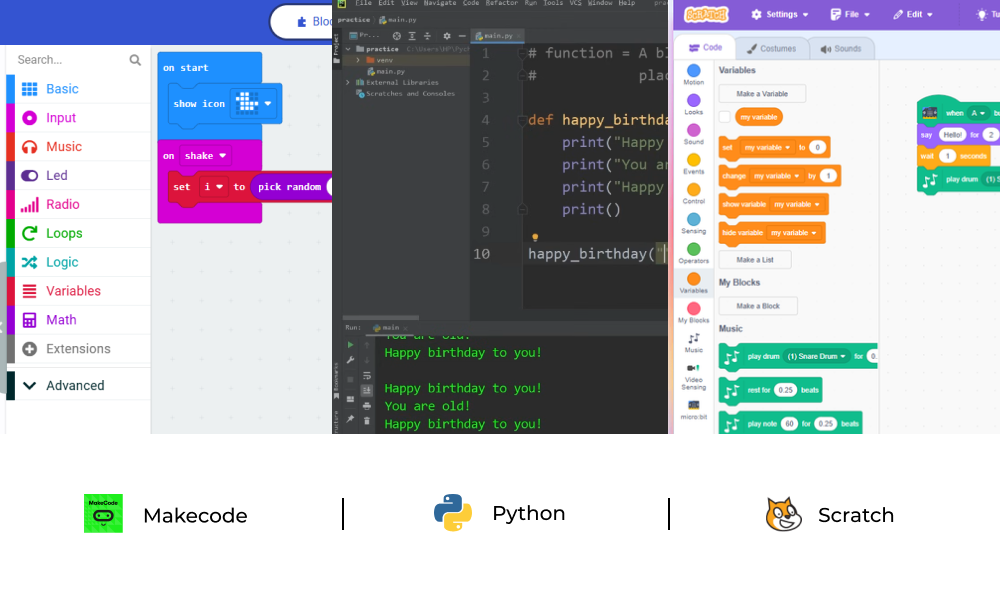Click the Run play icon in PyCharm
The width and height of the screenshot is (1000, 600).
[351, 344]
